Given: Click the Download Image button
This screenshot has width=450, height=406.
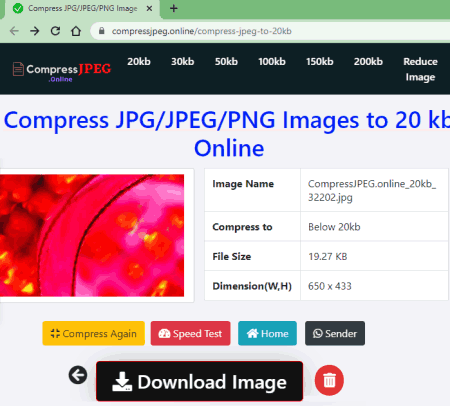Looking at the screenshot, I should click(x=200, y=381).
